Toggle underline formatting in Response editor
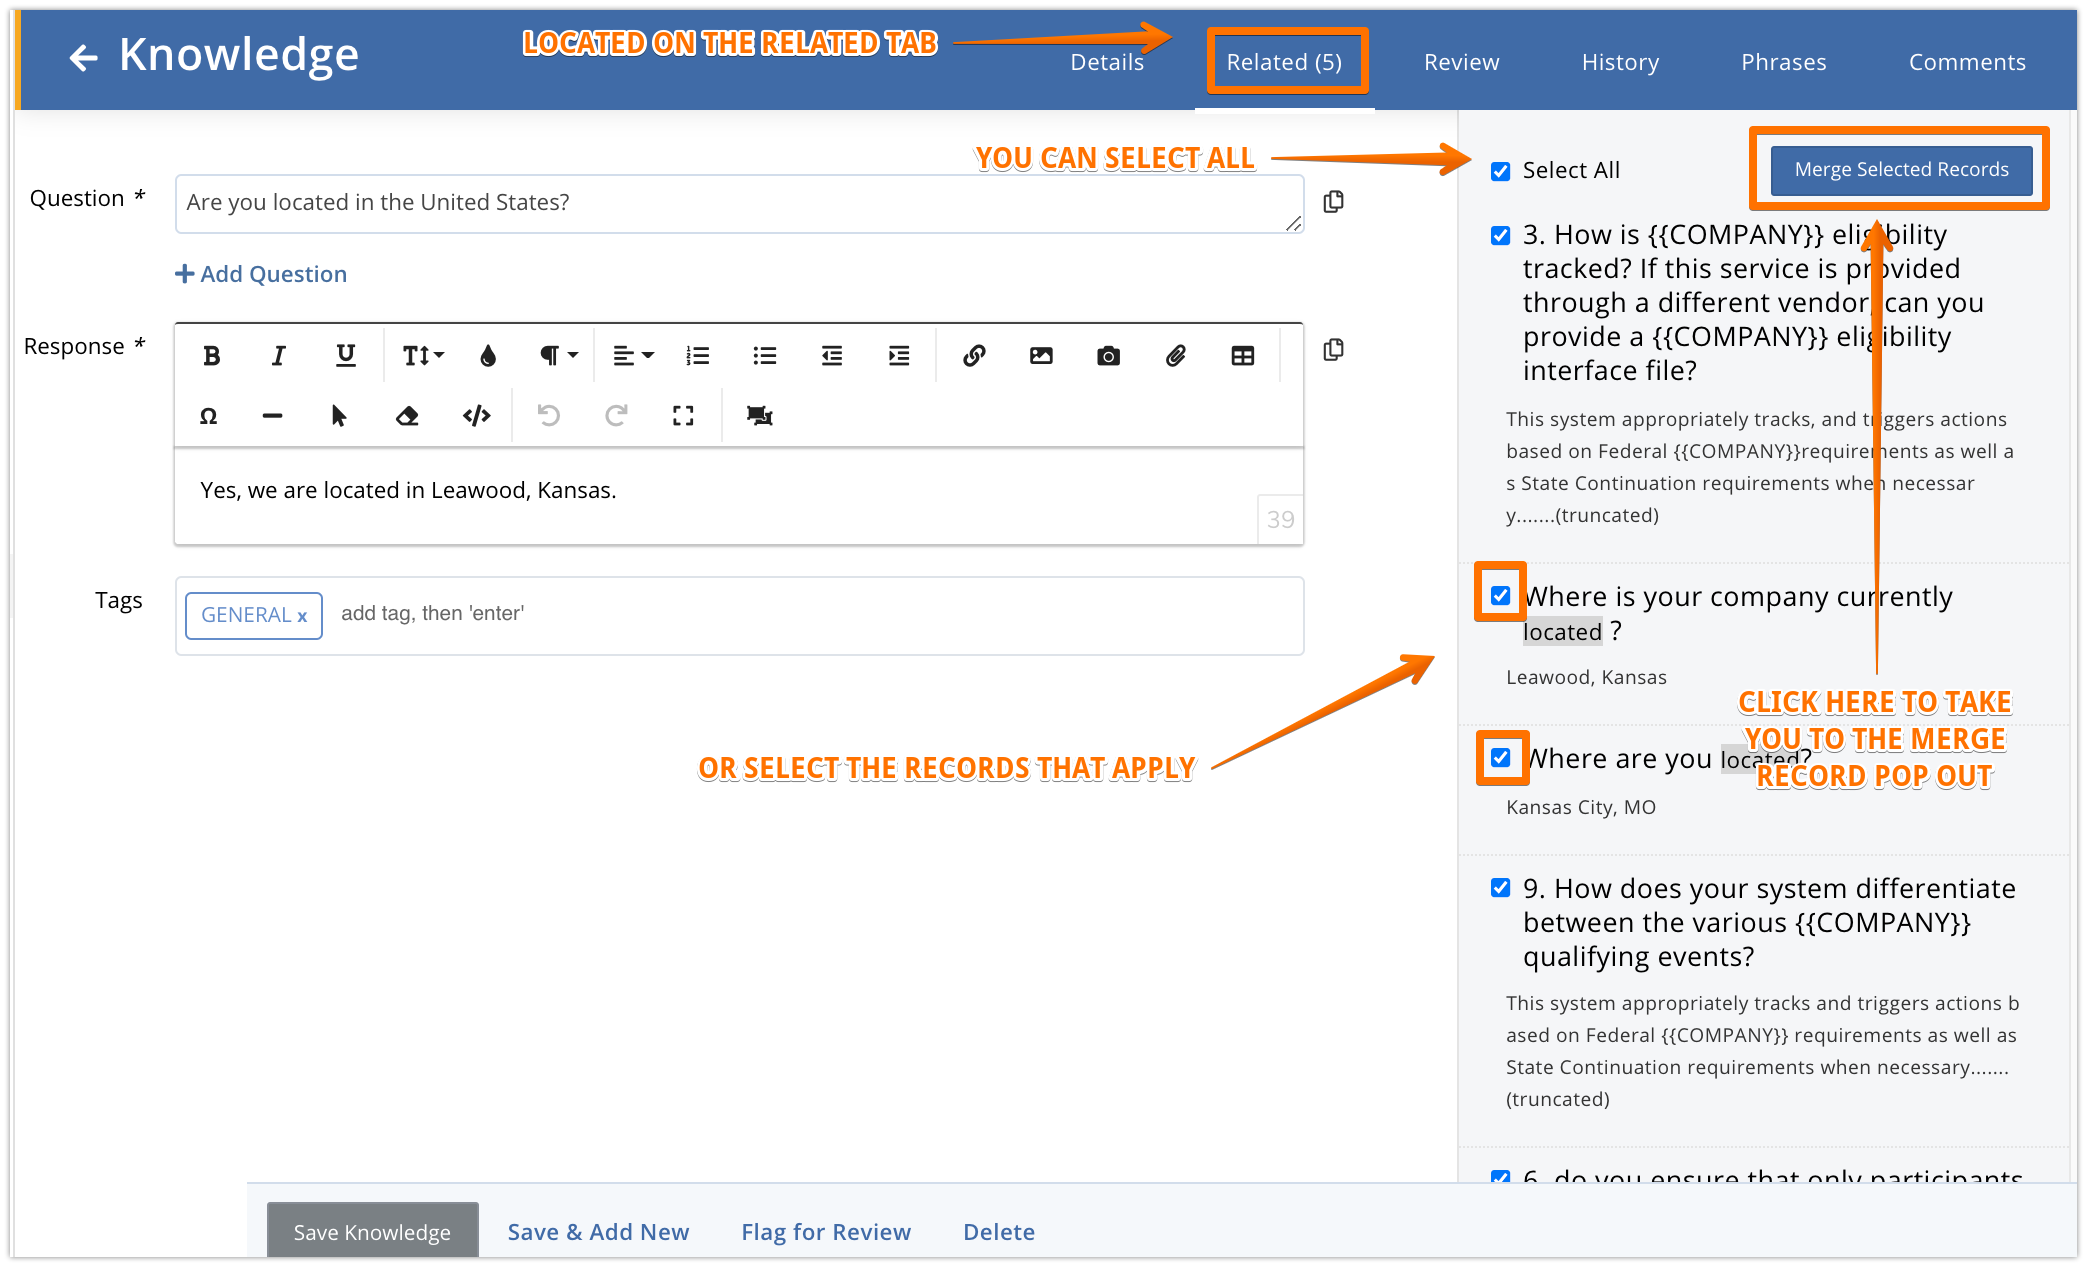This screenshot has width=2087, height=1267. pyautogui.click(x=345, y=356)
